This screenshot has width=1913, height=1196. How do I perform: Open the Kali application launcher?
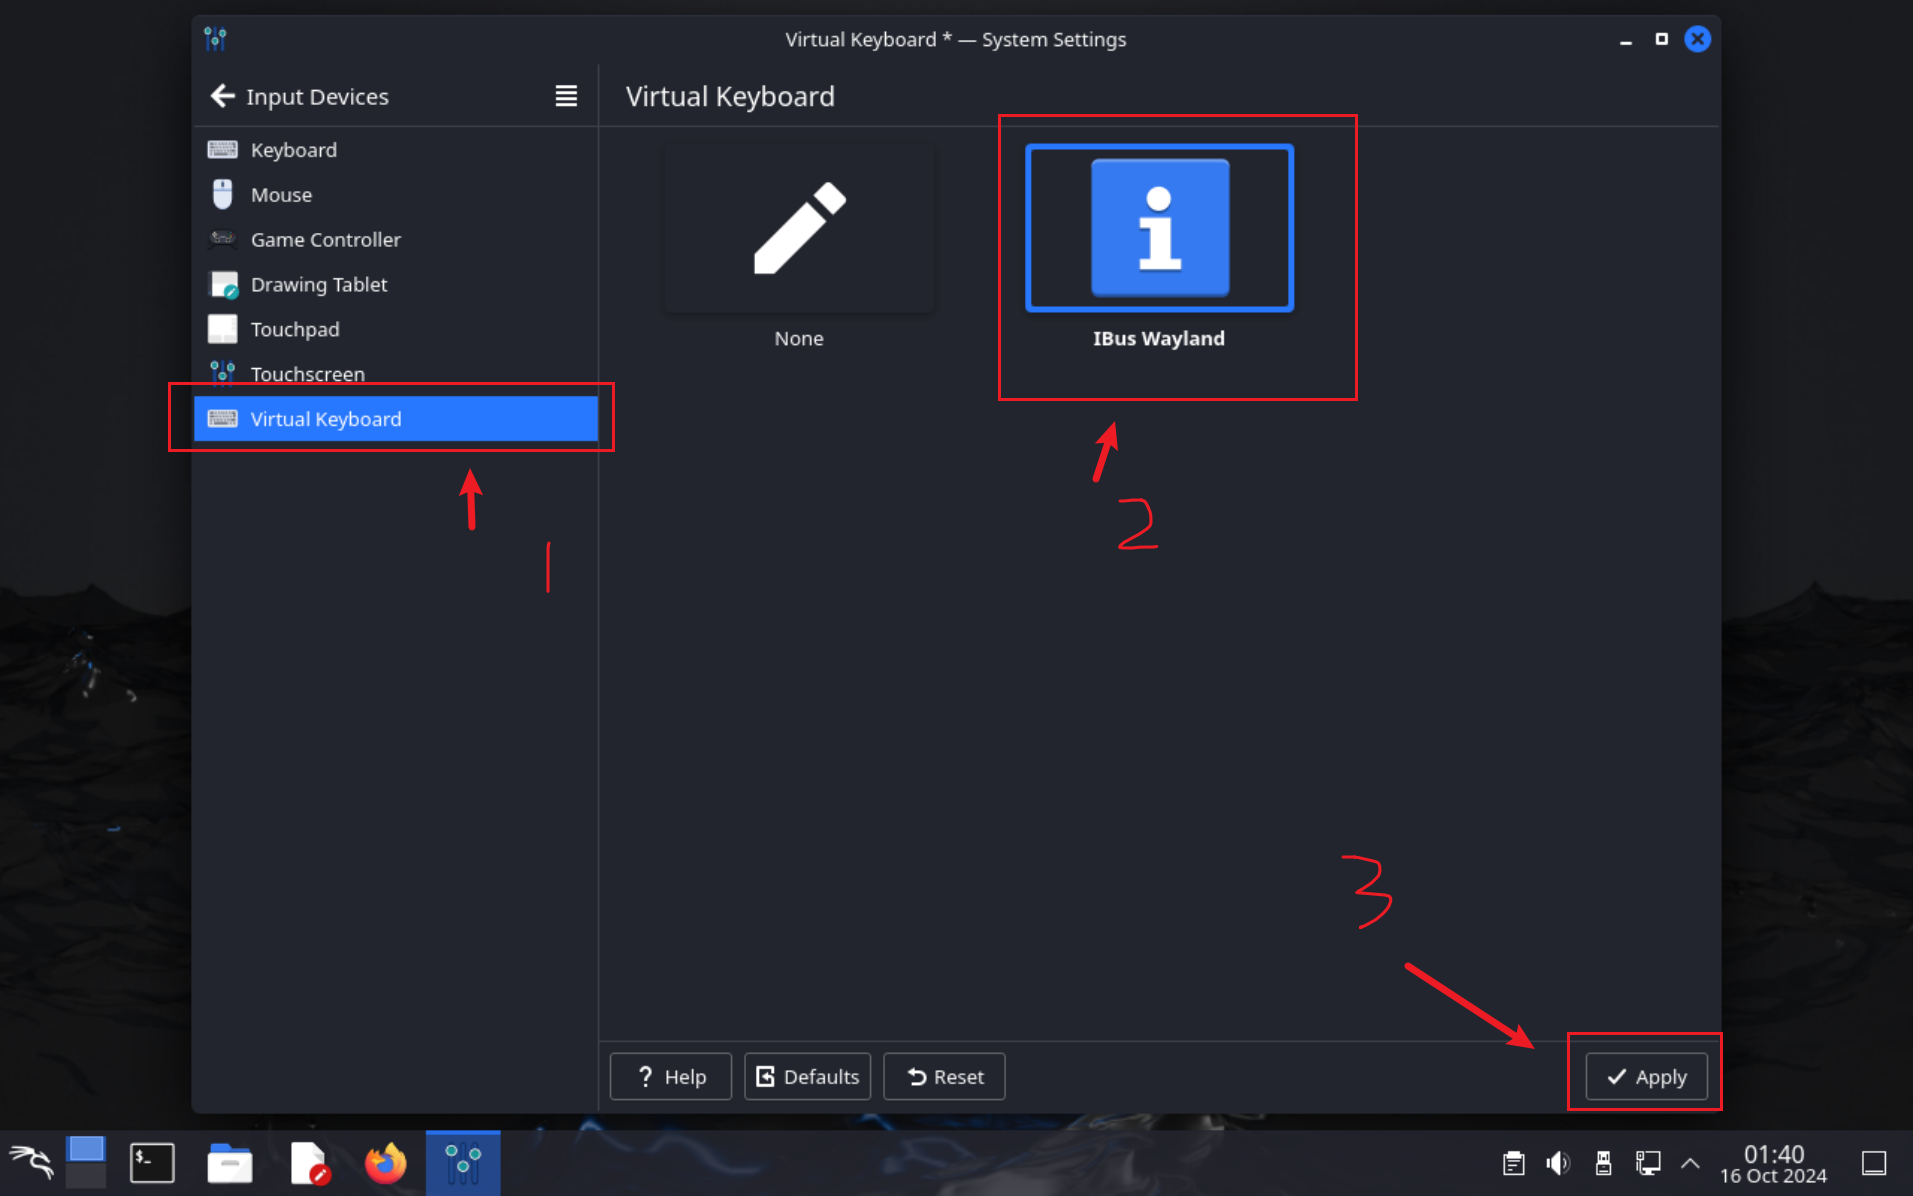coord(31,1163)
